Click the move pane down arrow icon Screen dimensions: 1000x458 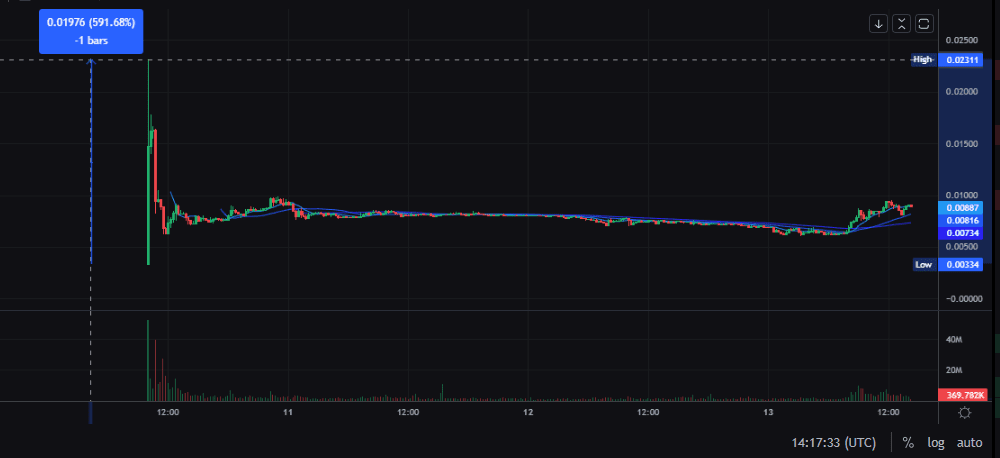(x=878, y=24)
